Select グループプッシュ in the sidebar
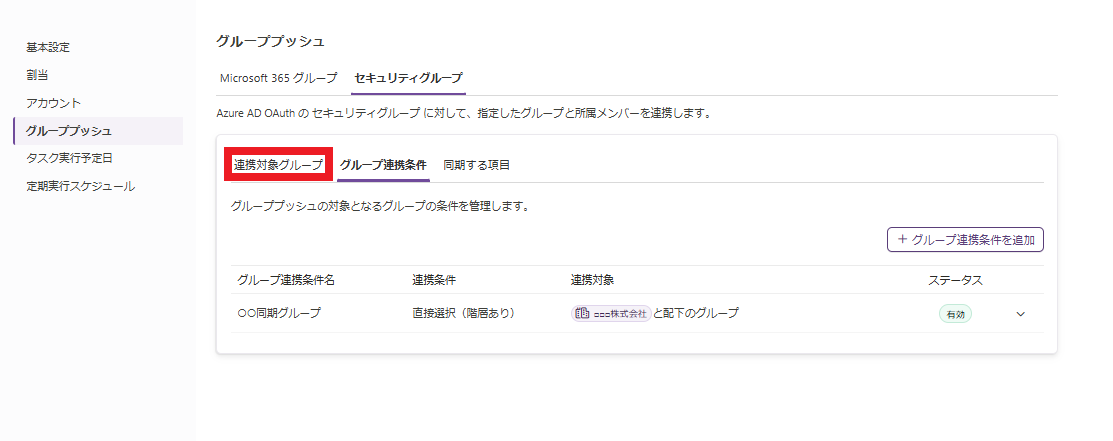Screen dimensions: 1113x441 [69, 131]
